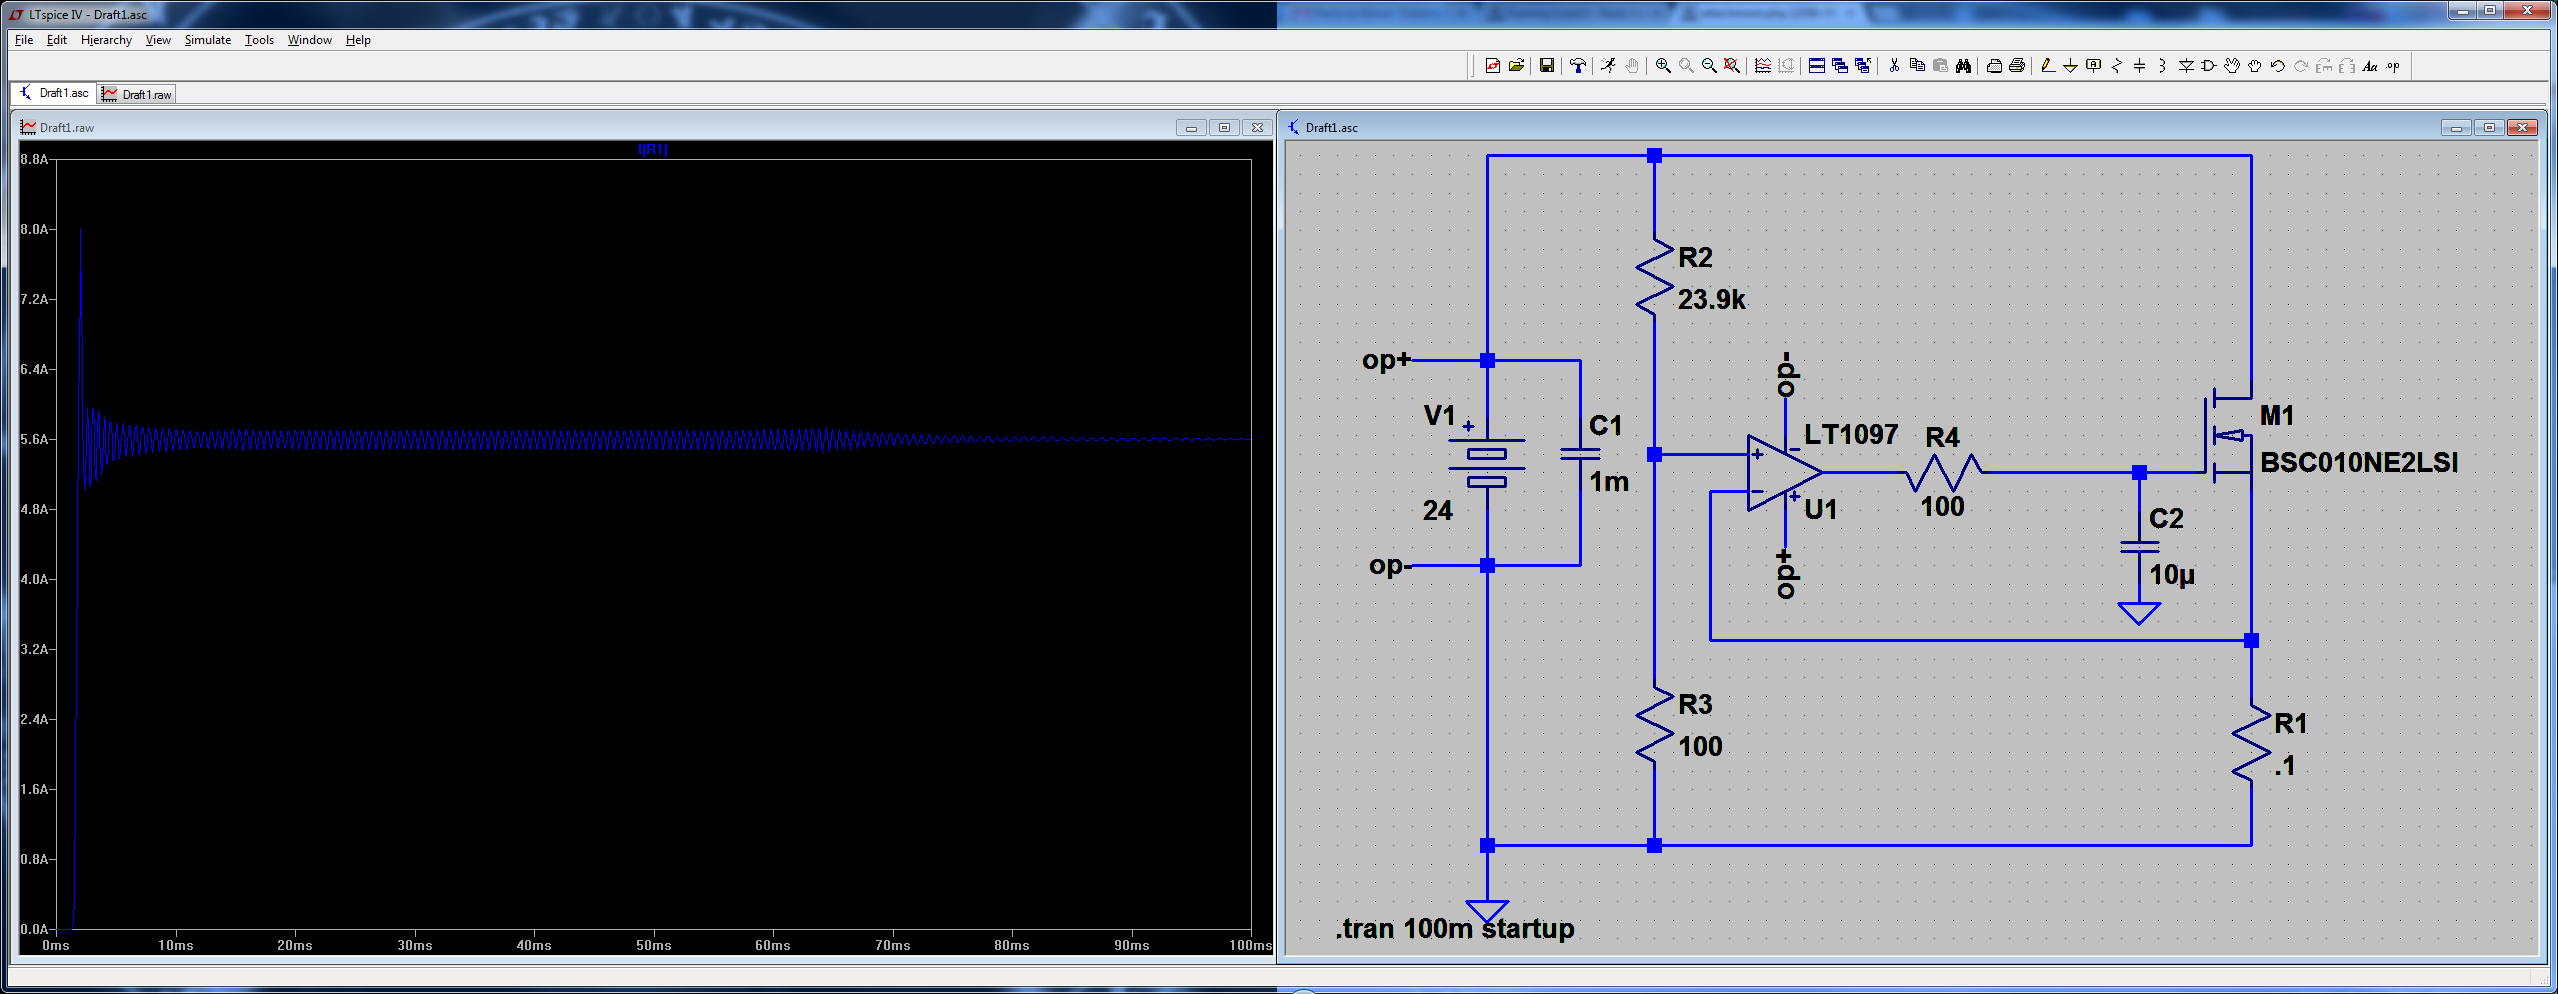Minimize the Draft1.raw plot window
The image size is (2558, 994).
point(1191,128)
